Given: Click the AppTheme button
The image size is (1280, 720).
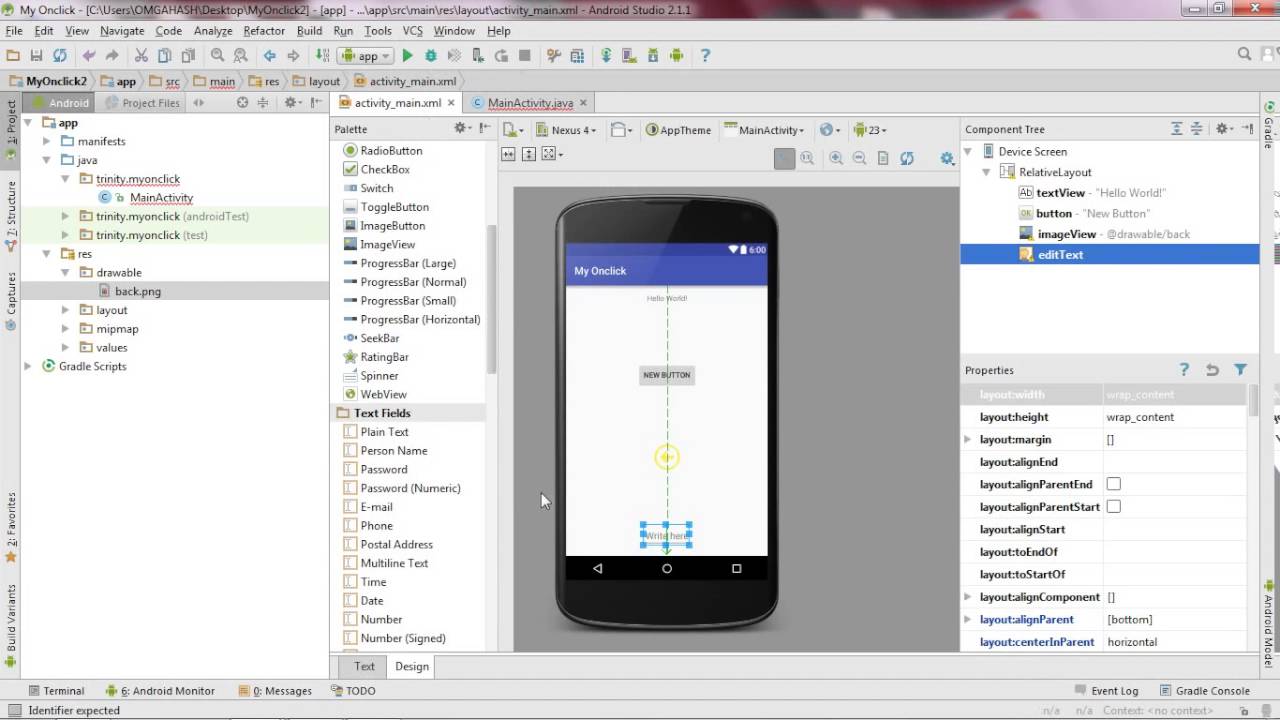Looking at the screenshot, I should pos(679,130).
